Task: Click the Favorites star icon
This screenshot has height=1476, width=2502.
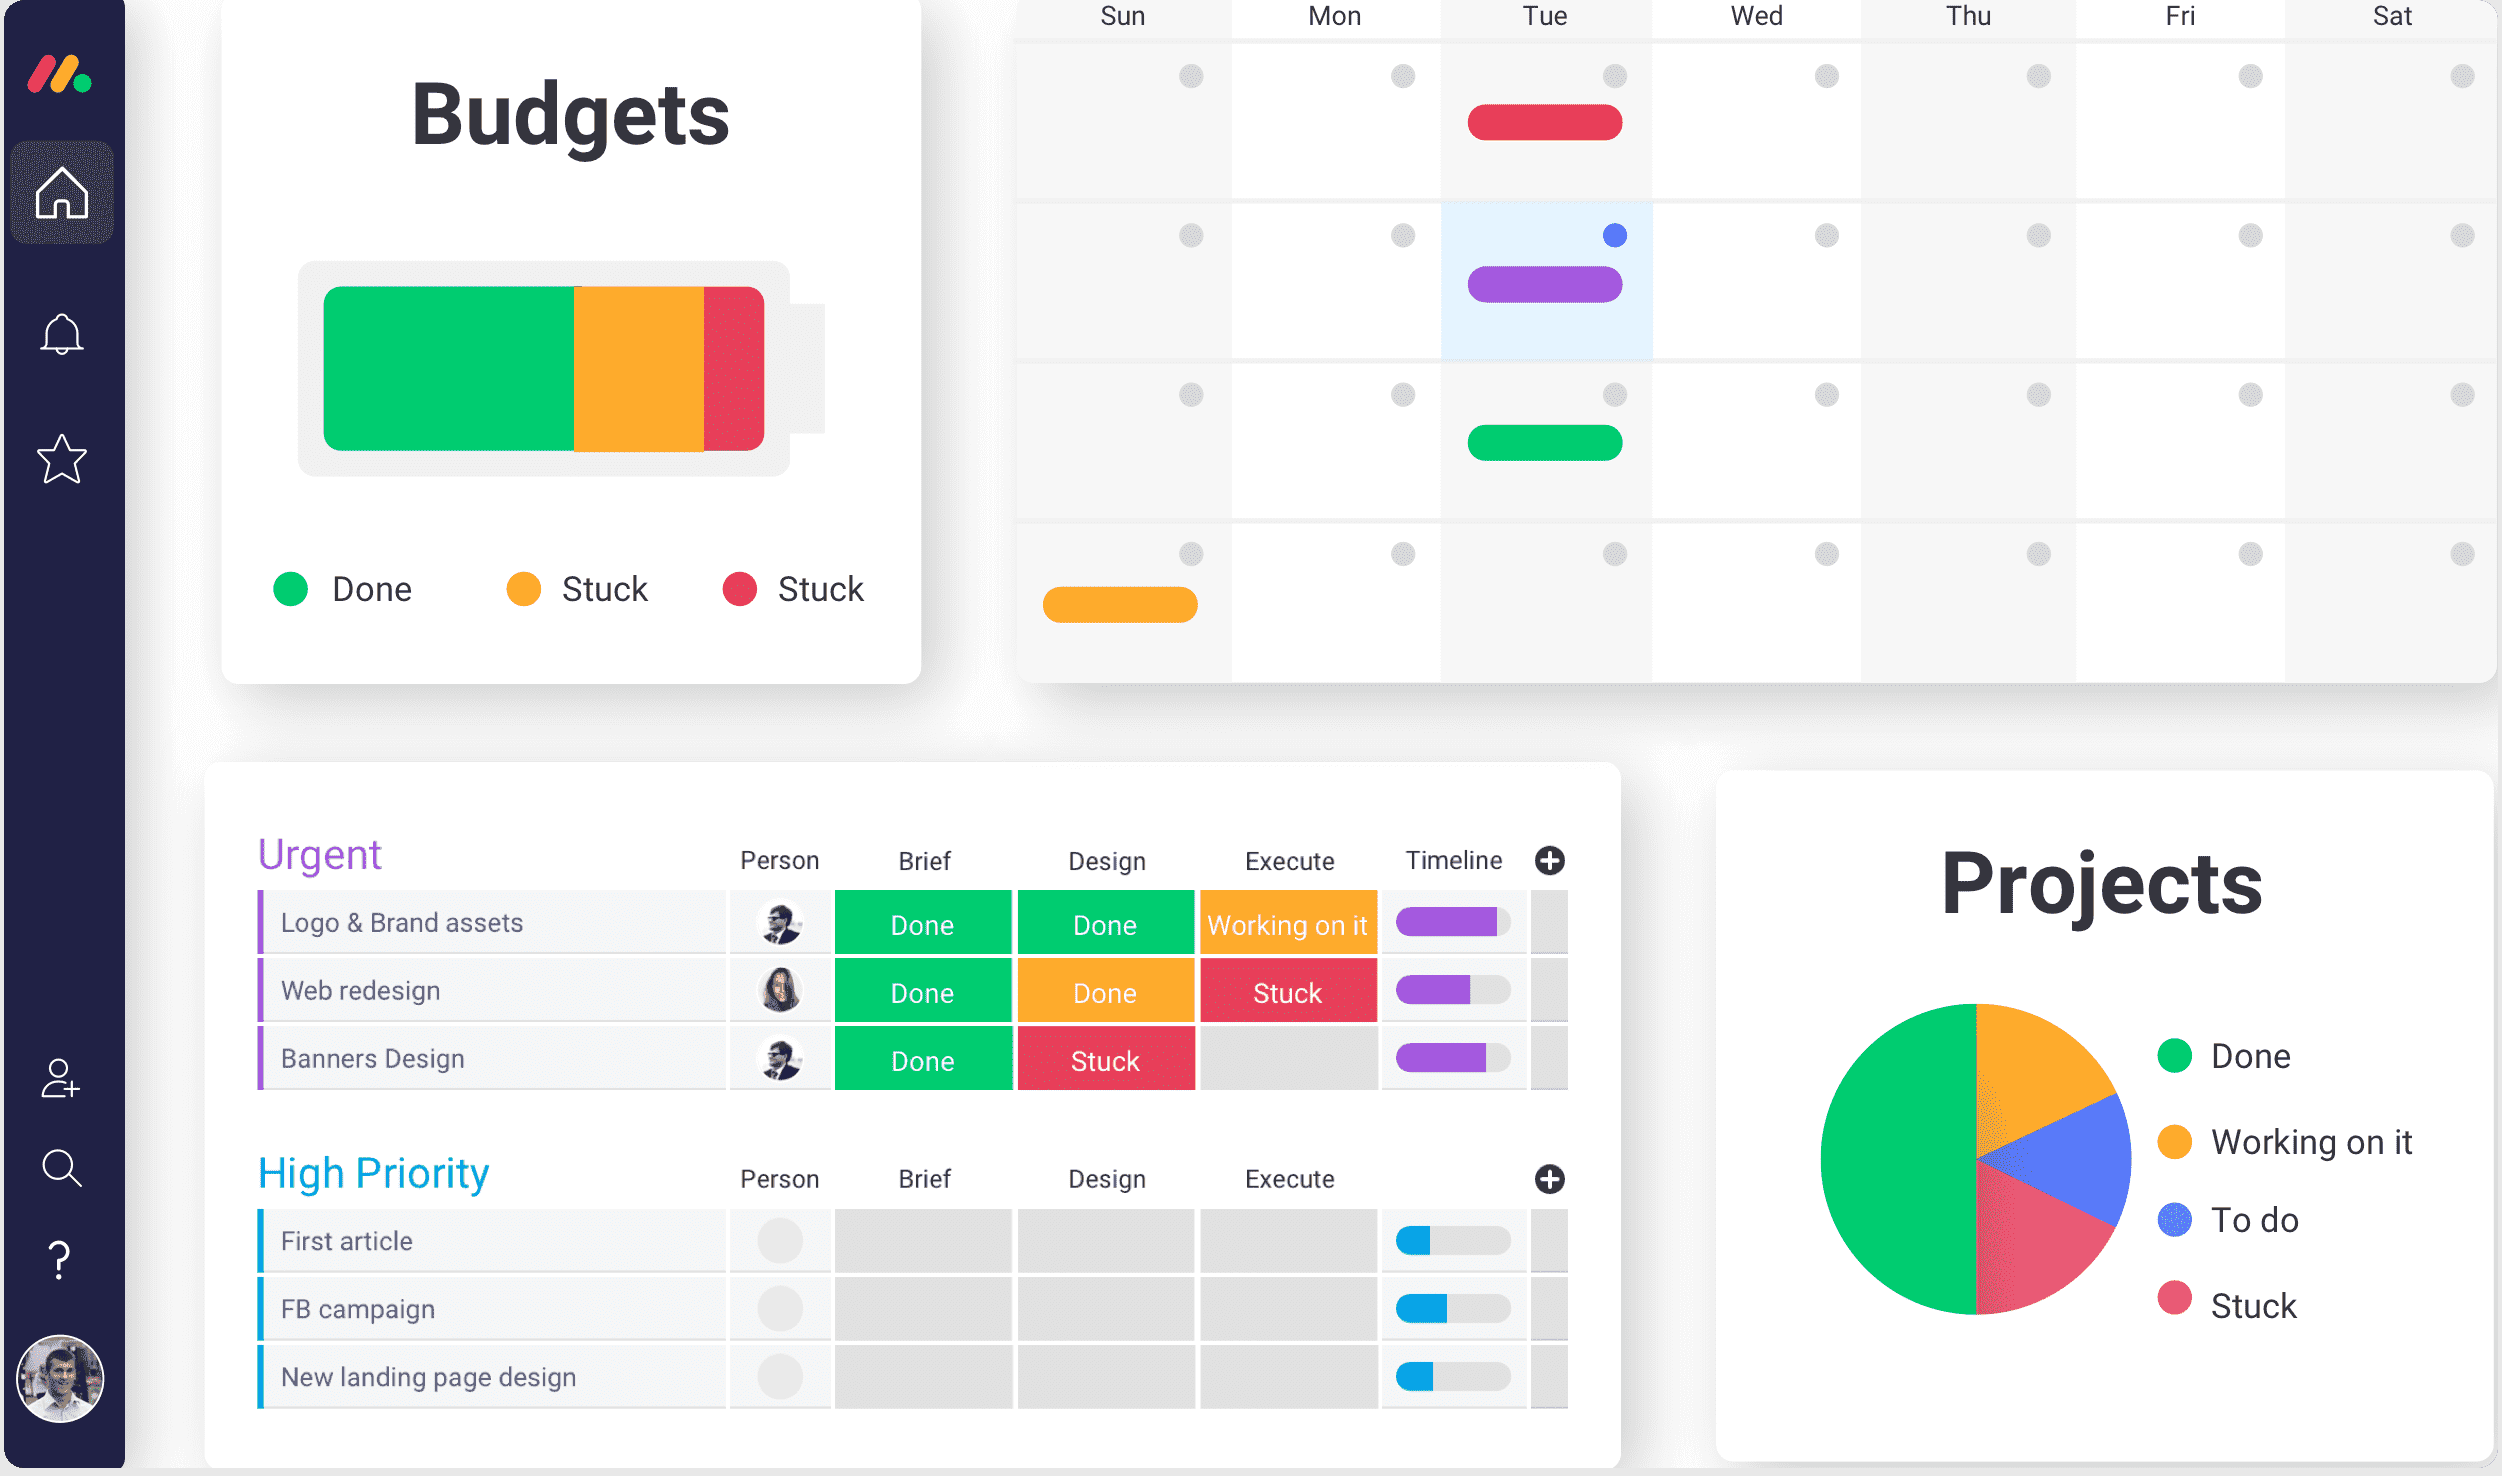Action: click(x=63, y=460)
